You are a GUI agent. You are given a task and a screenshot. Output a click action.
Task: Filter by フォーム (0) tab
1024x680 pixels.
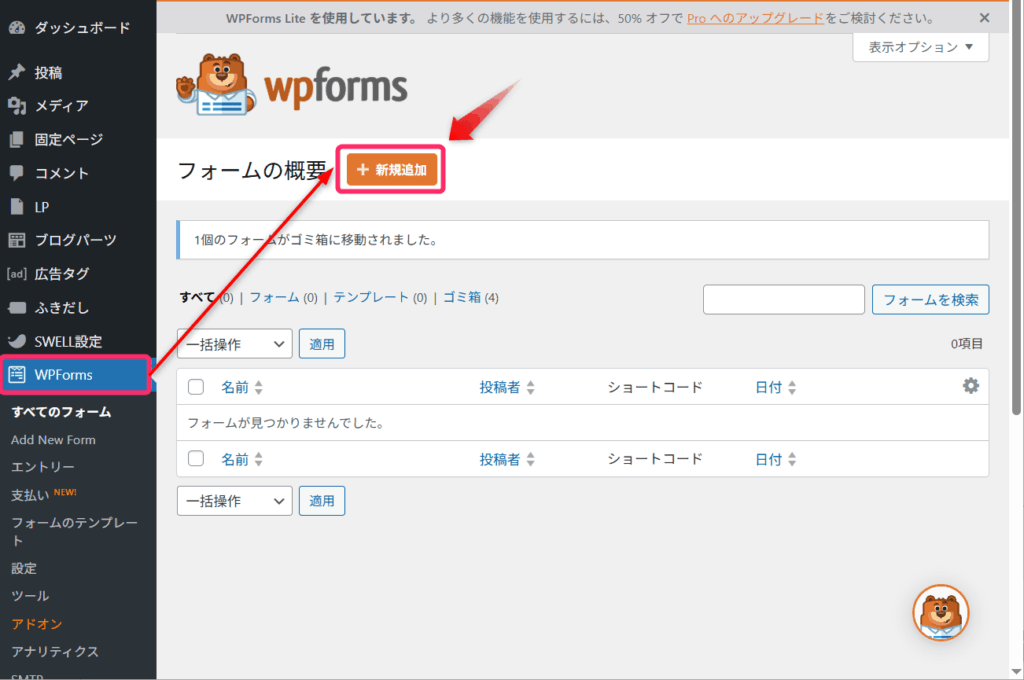tap(283, 297)
